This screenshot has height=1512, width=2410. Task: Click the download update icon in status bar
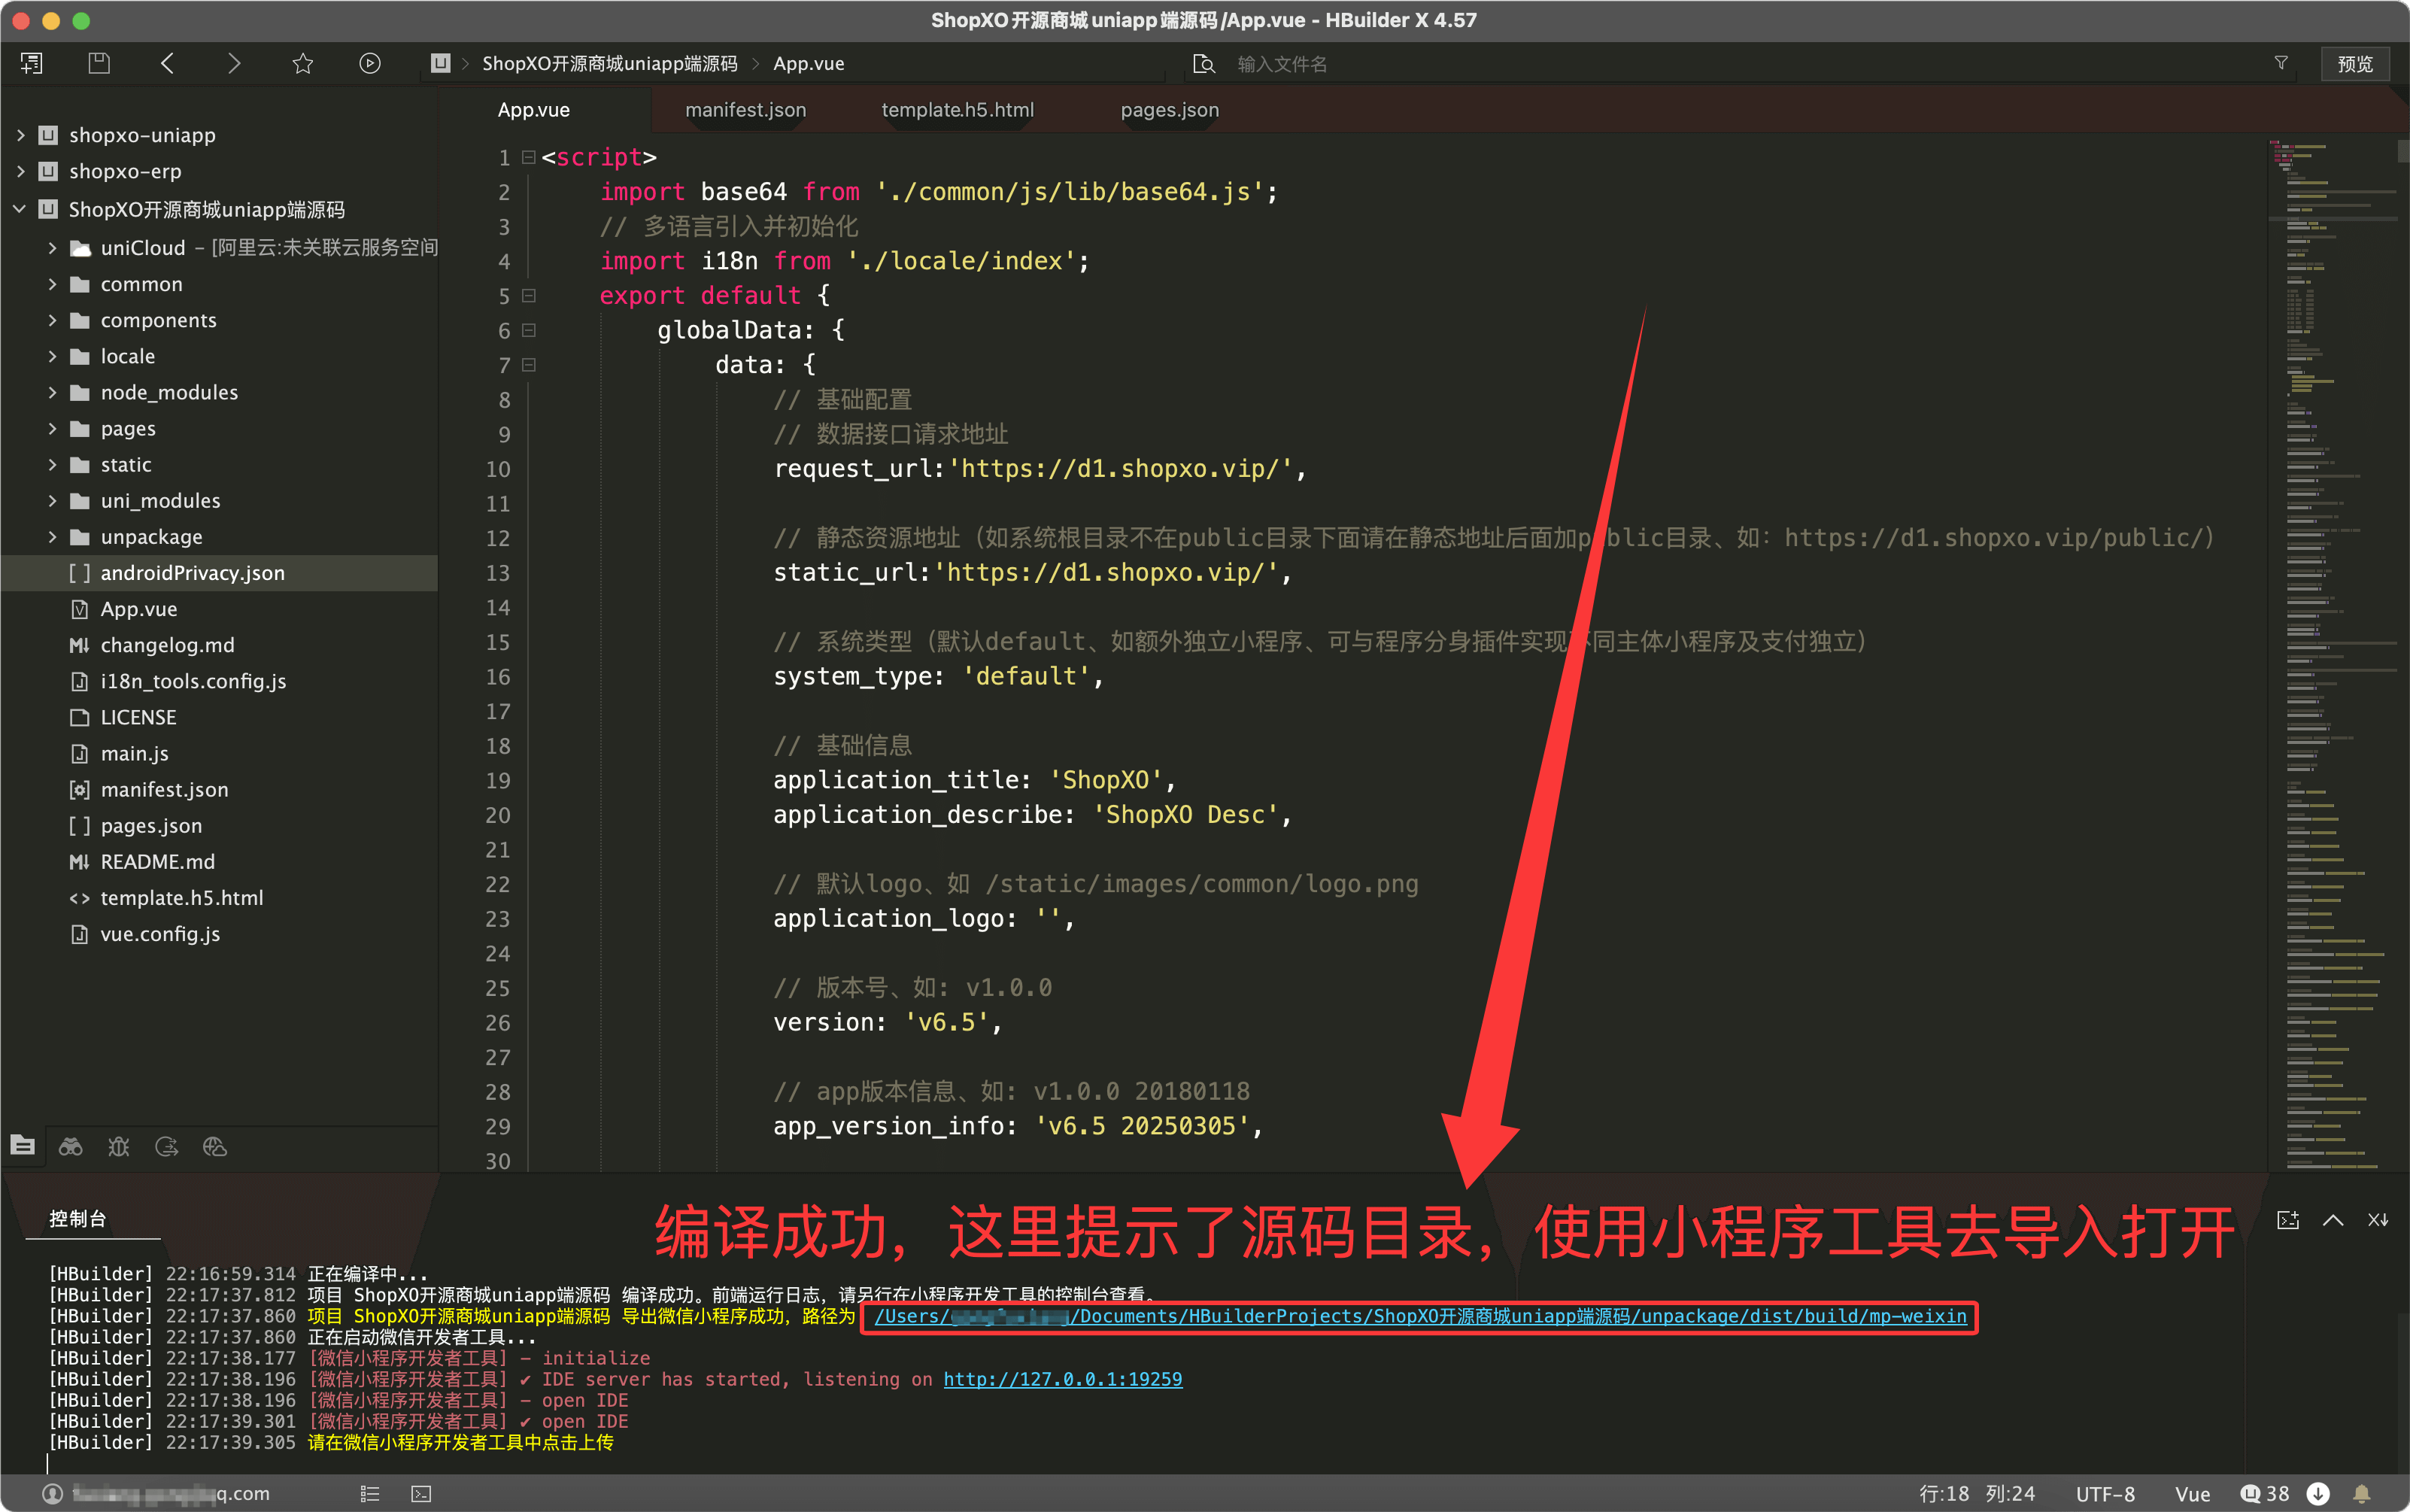click(x=2318, y=1493)
